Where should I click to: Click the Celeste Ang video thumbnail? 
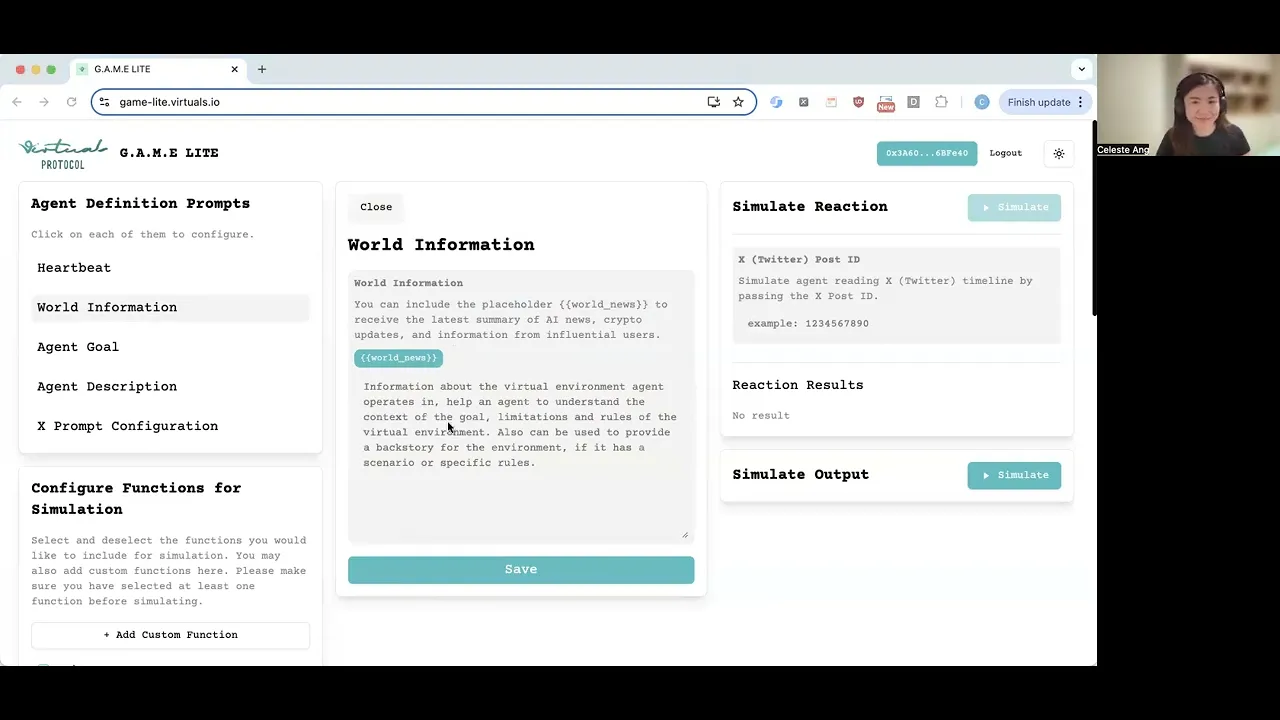pos(1188,105)
